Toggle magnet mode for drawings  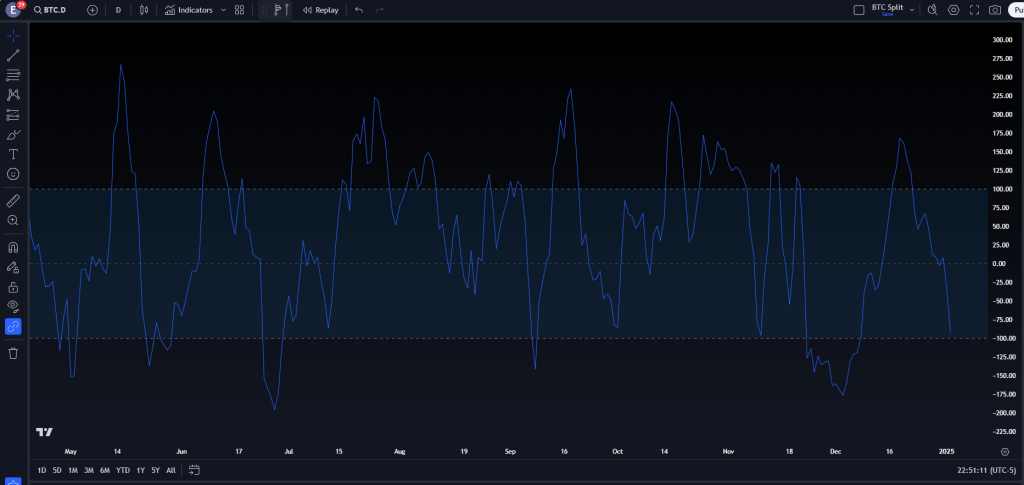[13, 247]
